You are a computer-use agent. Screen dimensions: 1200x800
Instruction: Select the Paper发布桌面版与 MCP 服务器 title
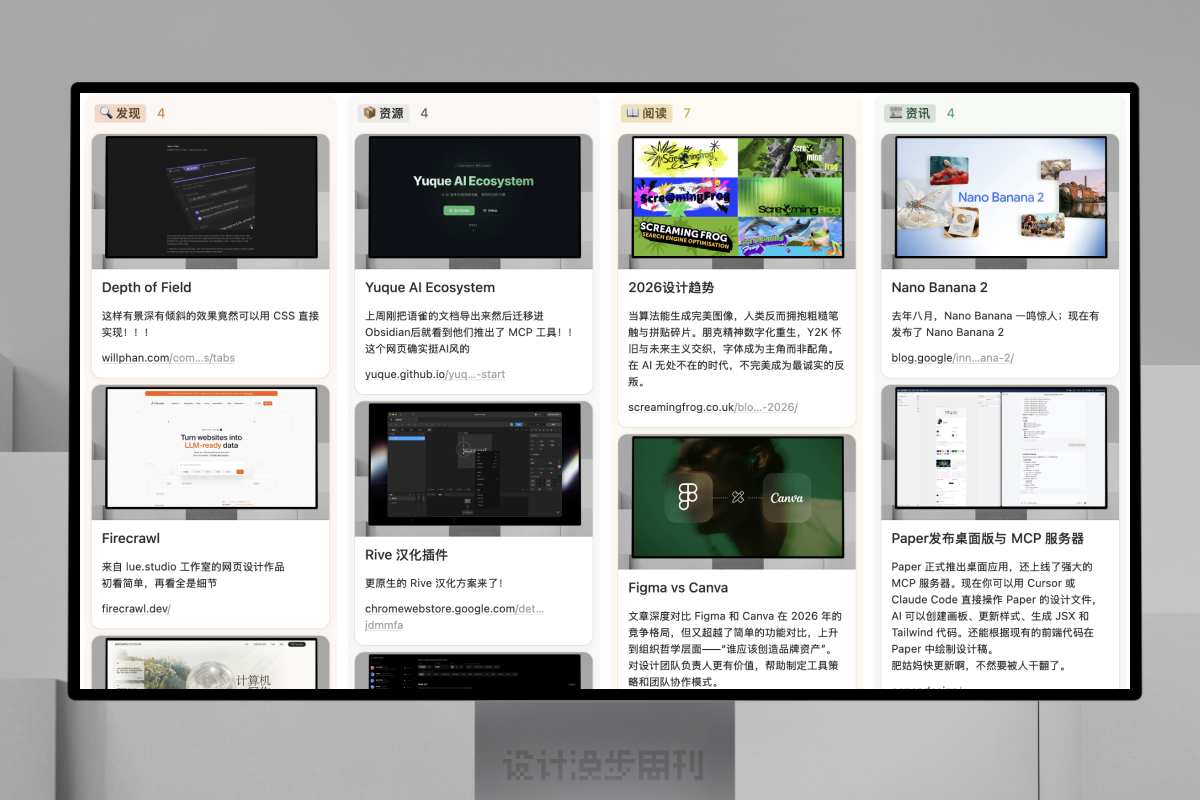point(988,538)
